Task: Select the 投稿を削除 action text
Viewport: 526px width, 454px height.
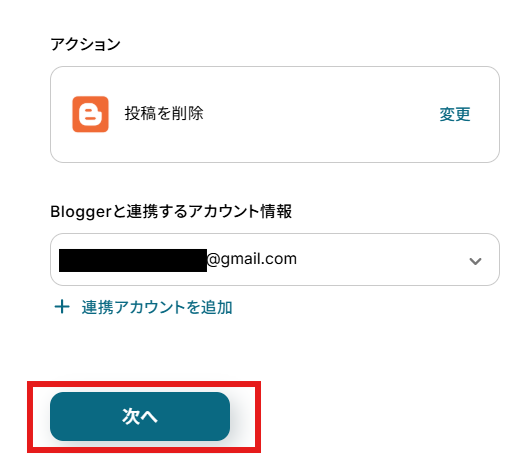Action: point(164,113)
